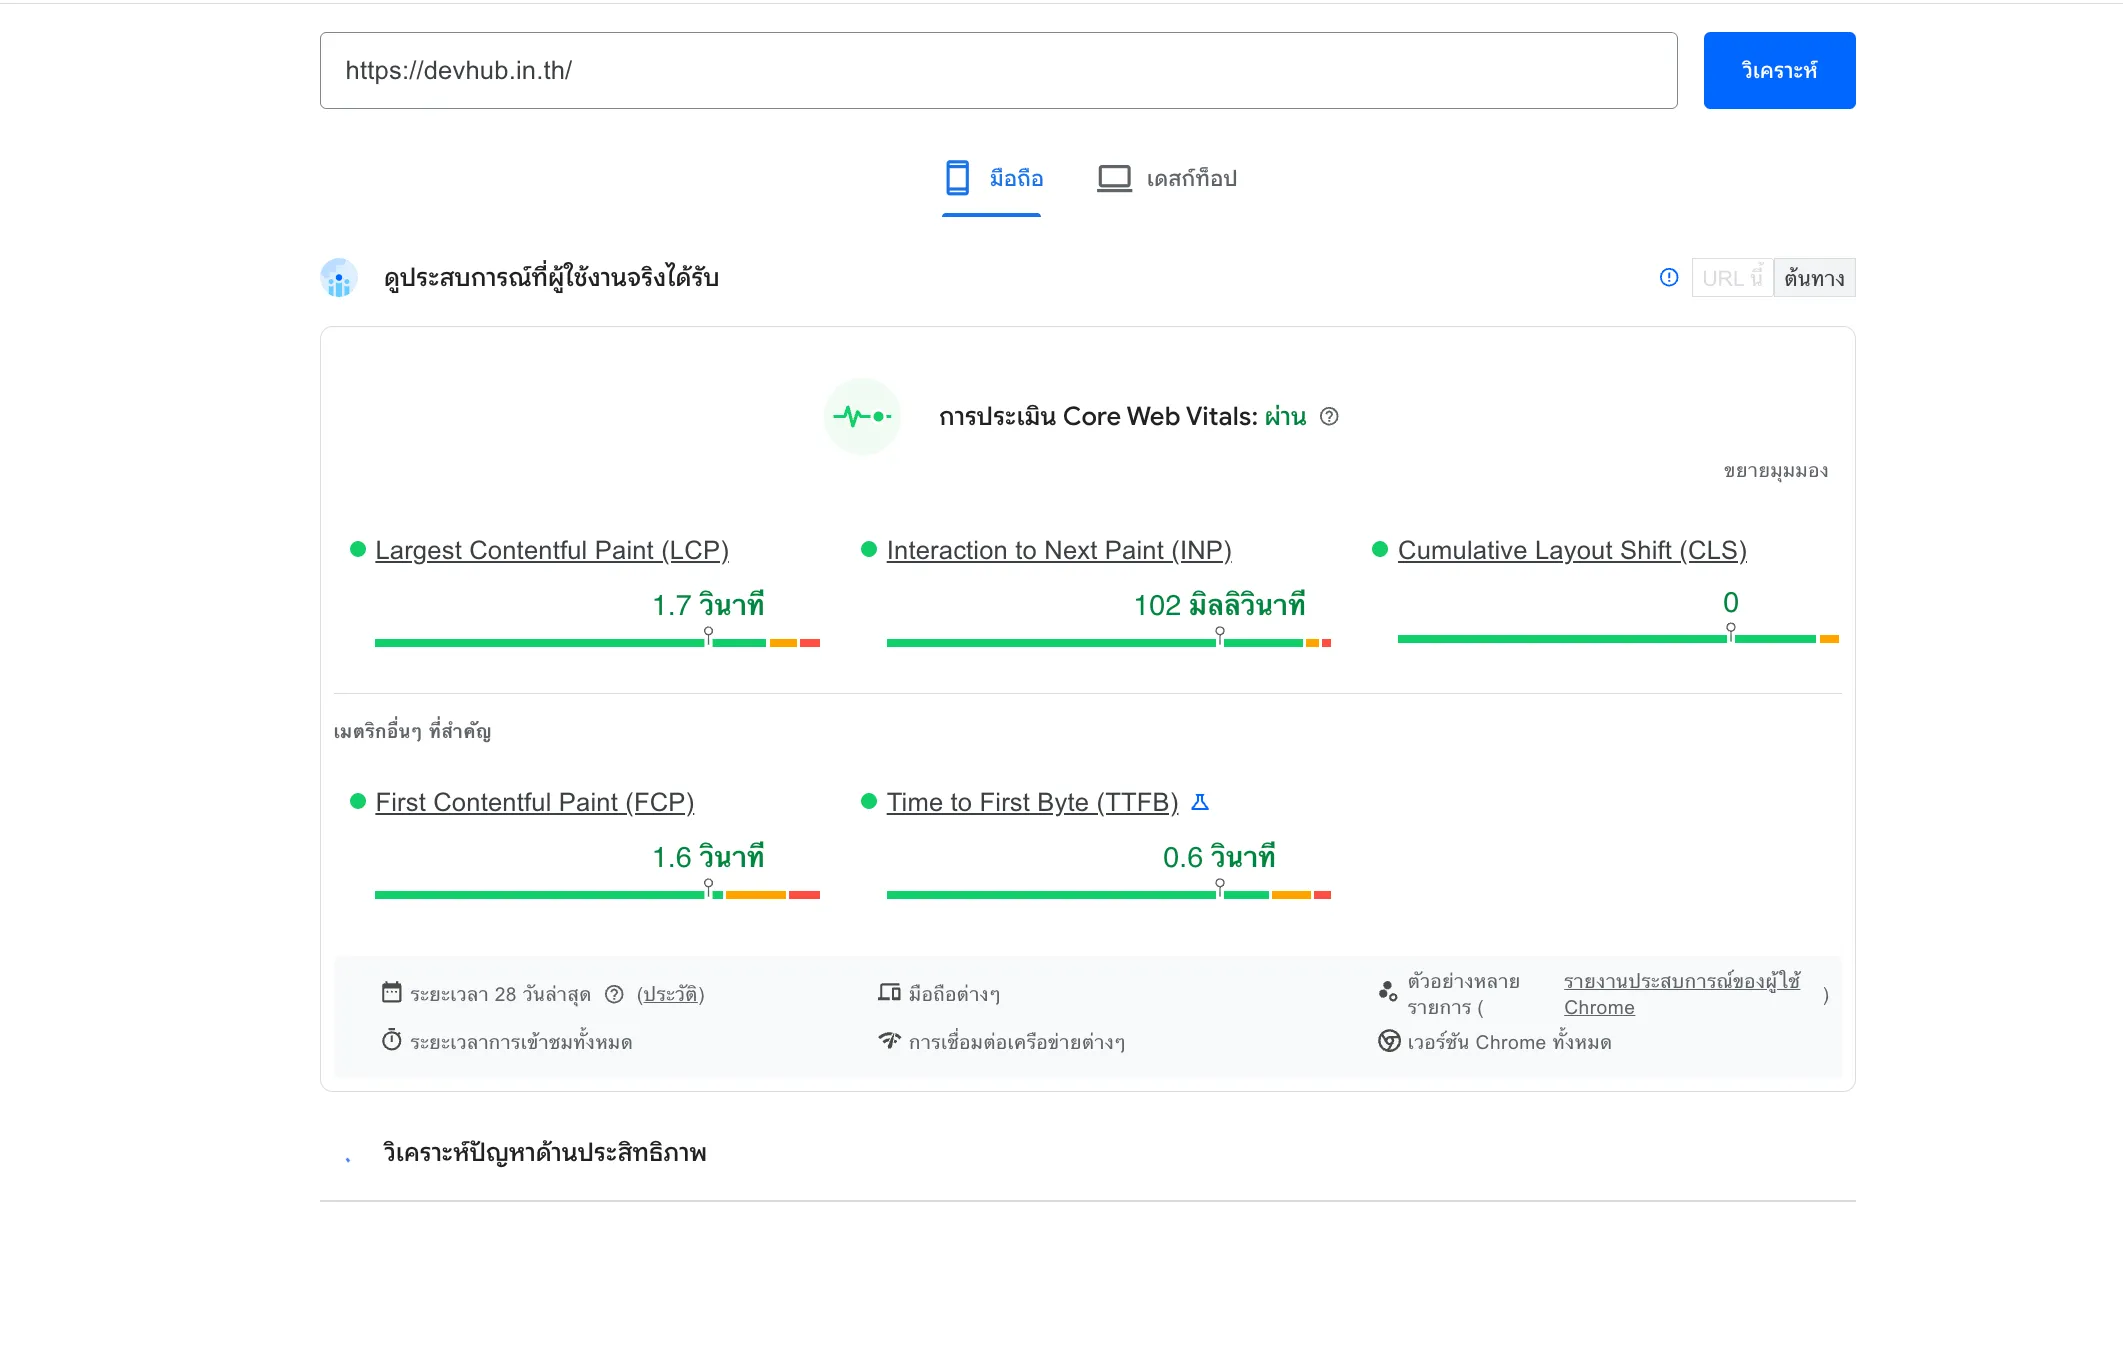This screenshot has width=2123, height=1348.
Task: Click the Core Web Vitals pulse icon
Action: [862, 416]
